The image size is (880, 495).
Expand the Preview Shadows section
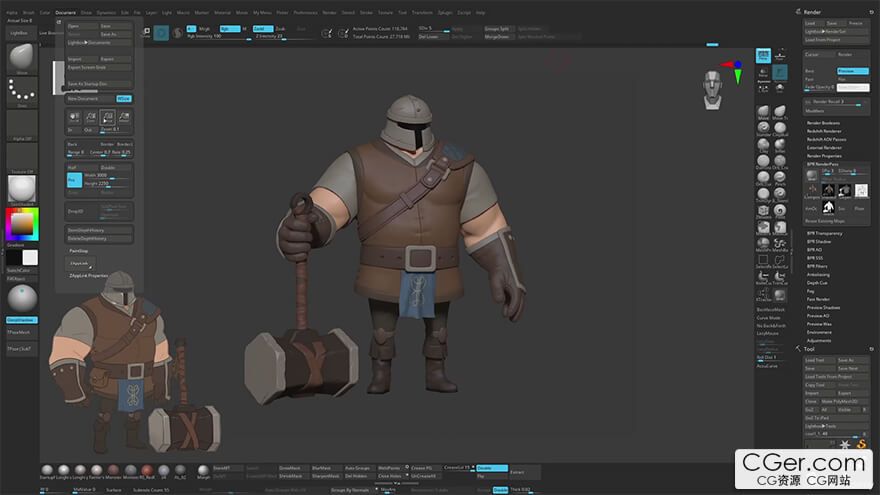pyautogui.click(x=824, y=307)
